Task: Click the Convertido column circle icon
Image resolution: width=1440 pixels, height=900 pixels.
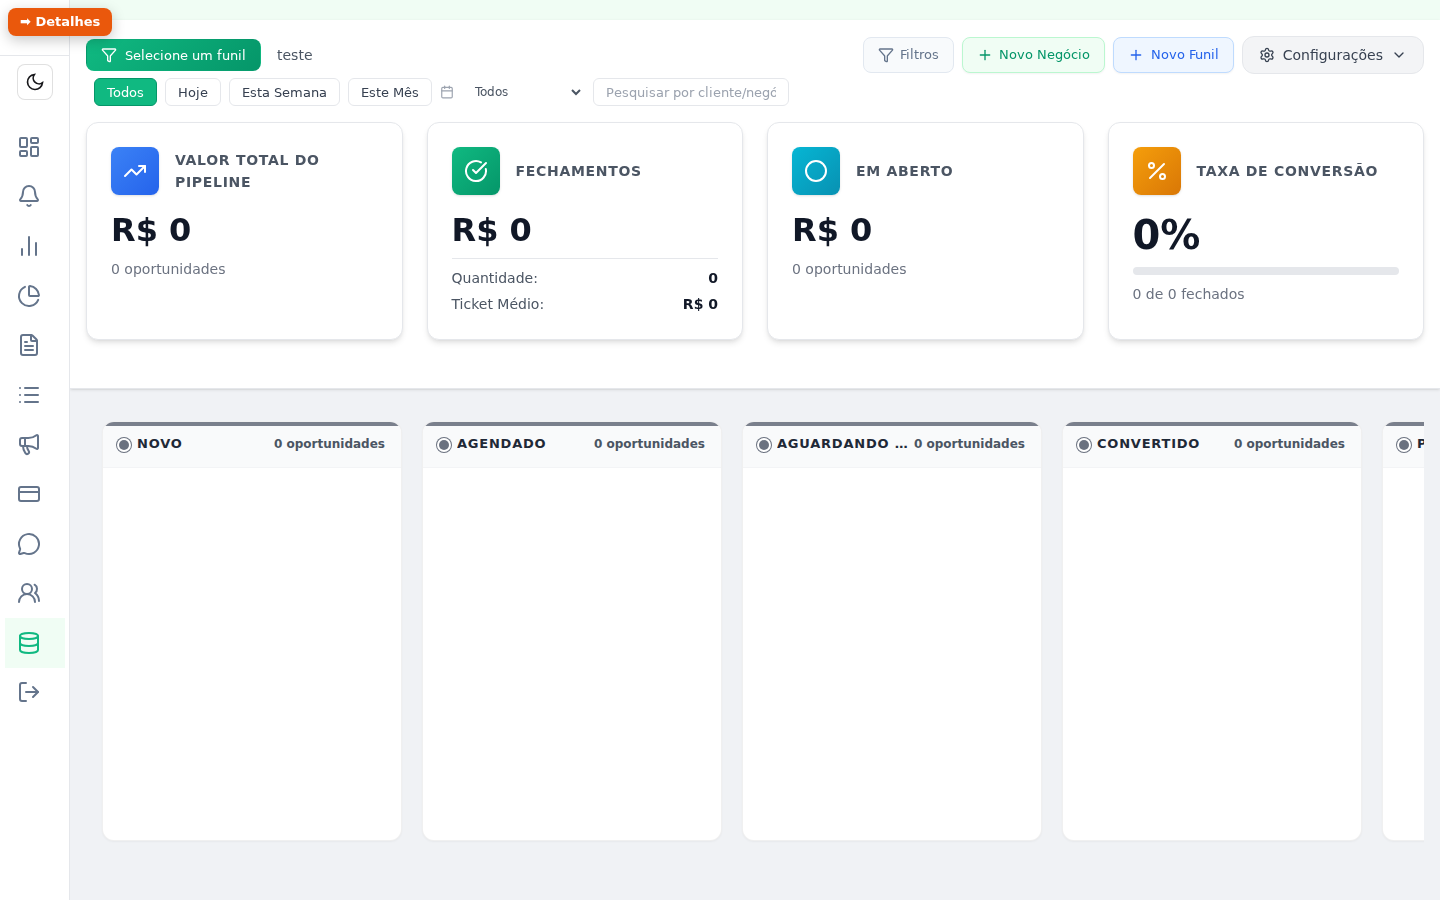Action: (x=1084, y=445)
